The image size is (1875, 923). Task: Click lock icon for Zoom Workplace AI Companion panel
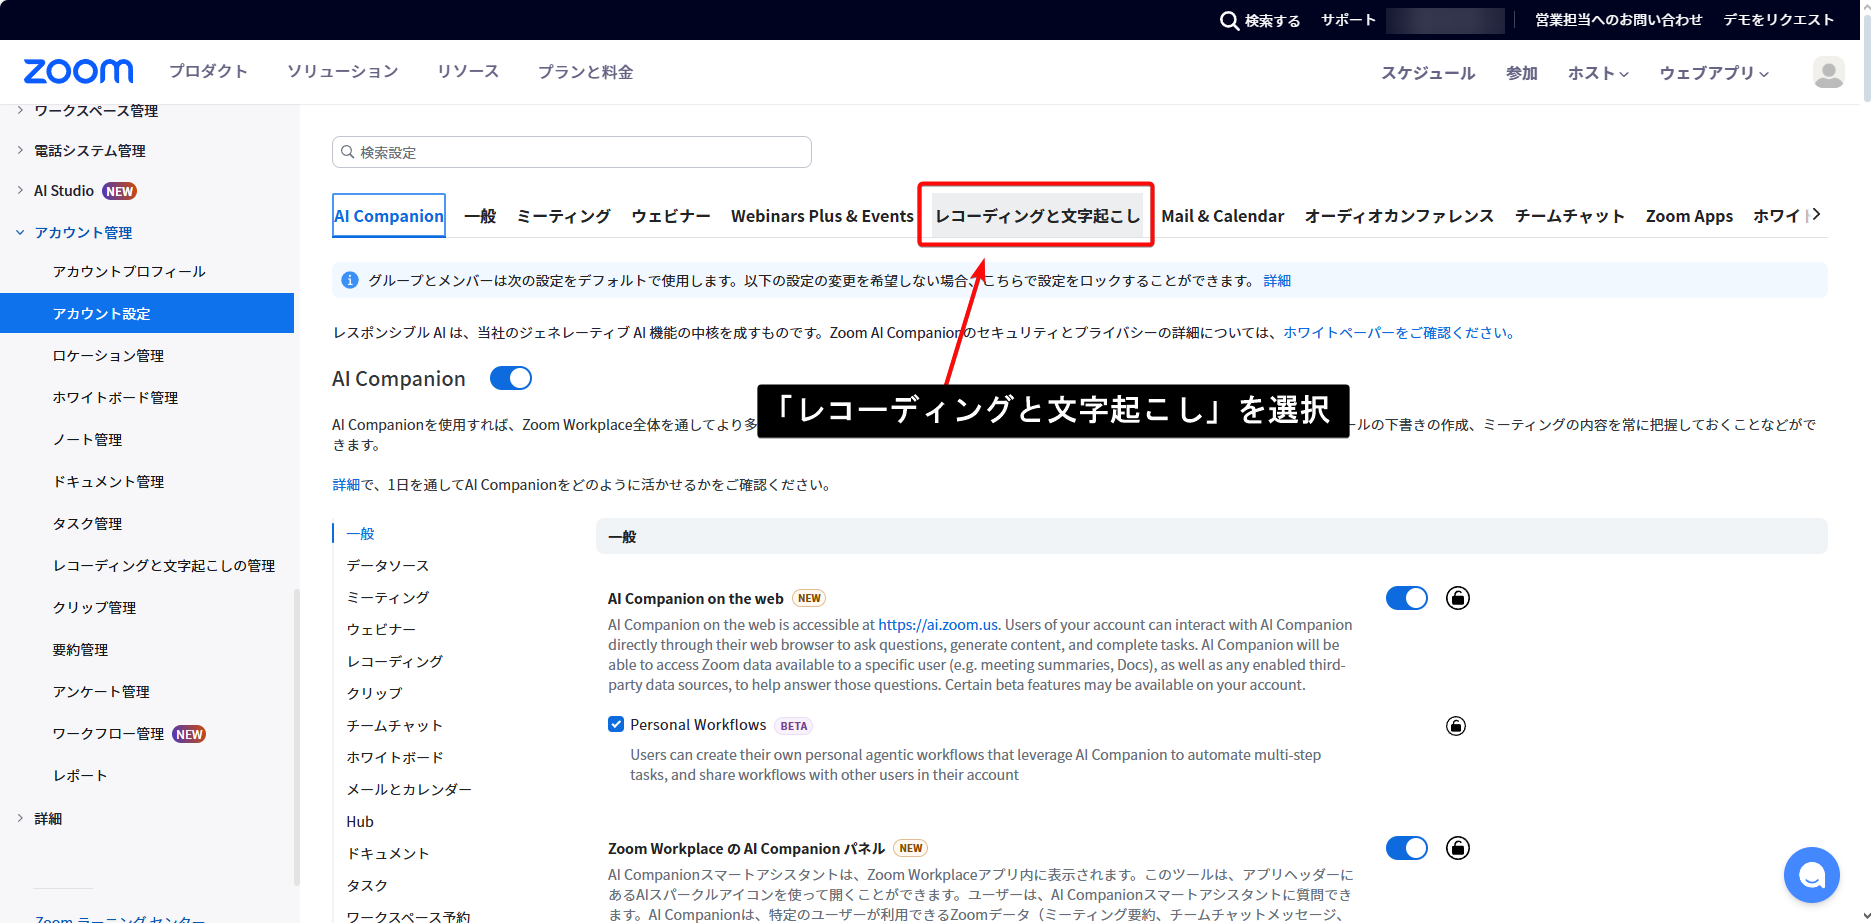[1457, 848]
